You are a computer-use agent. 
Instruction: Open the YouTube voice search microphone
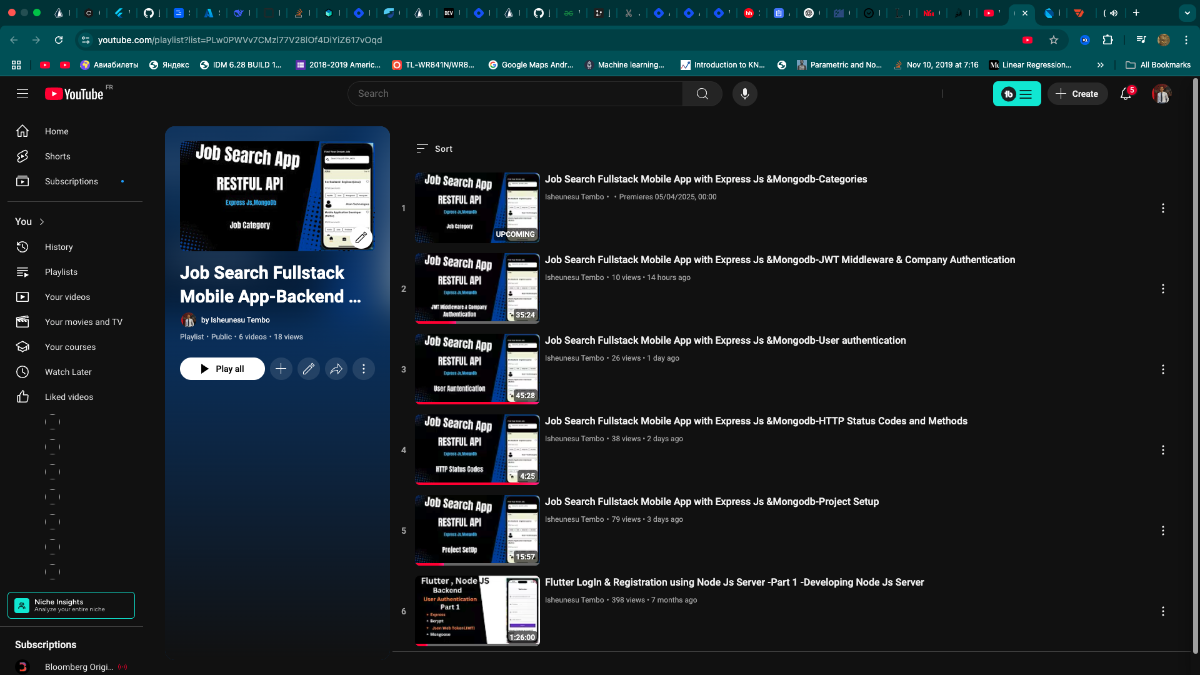point(745,93)
